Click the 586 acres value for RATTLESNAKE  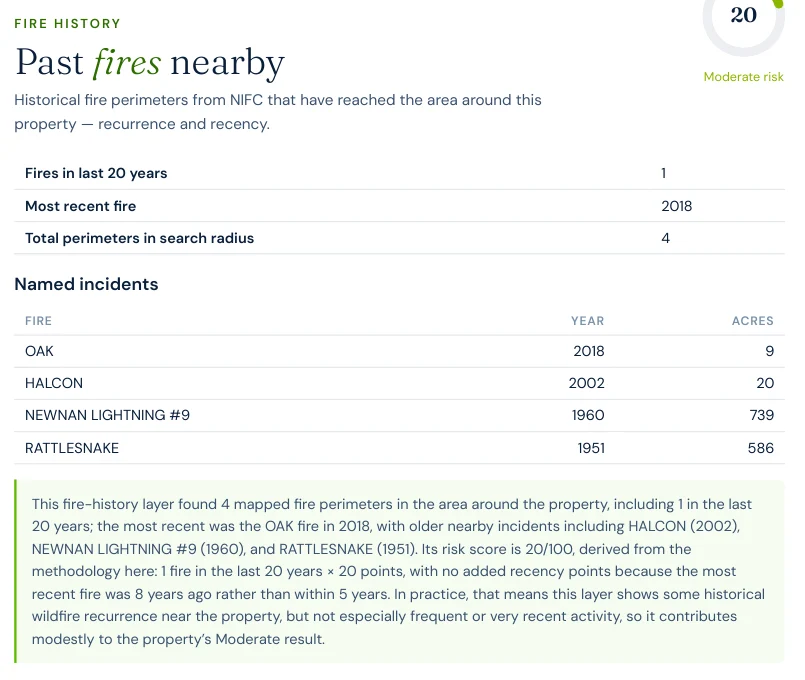[x=761, y=448]
